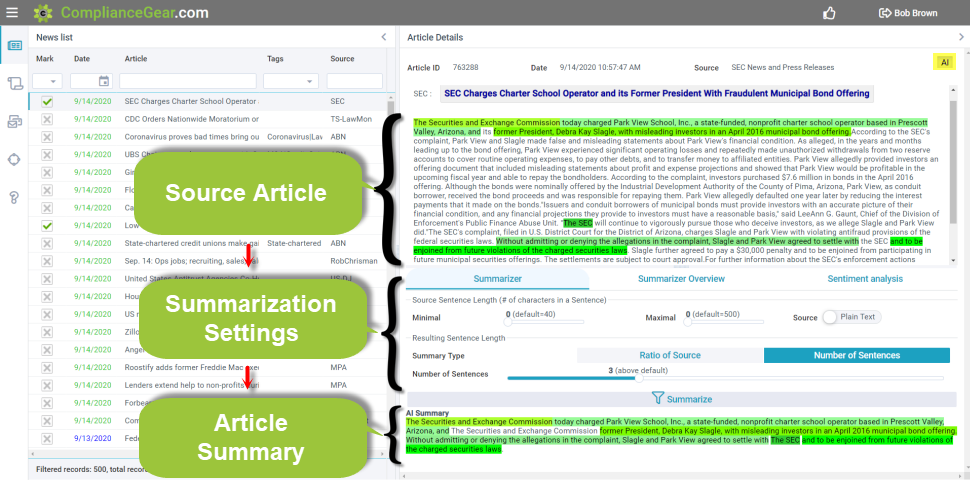
Task: Click the thumbs-up like icon
Action: click(830, 12)
